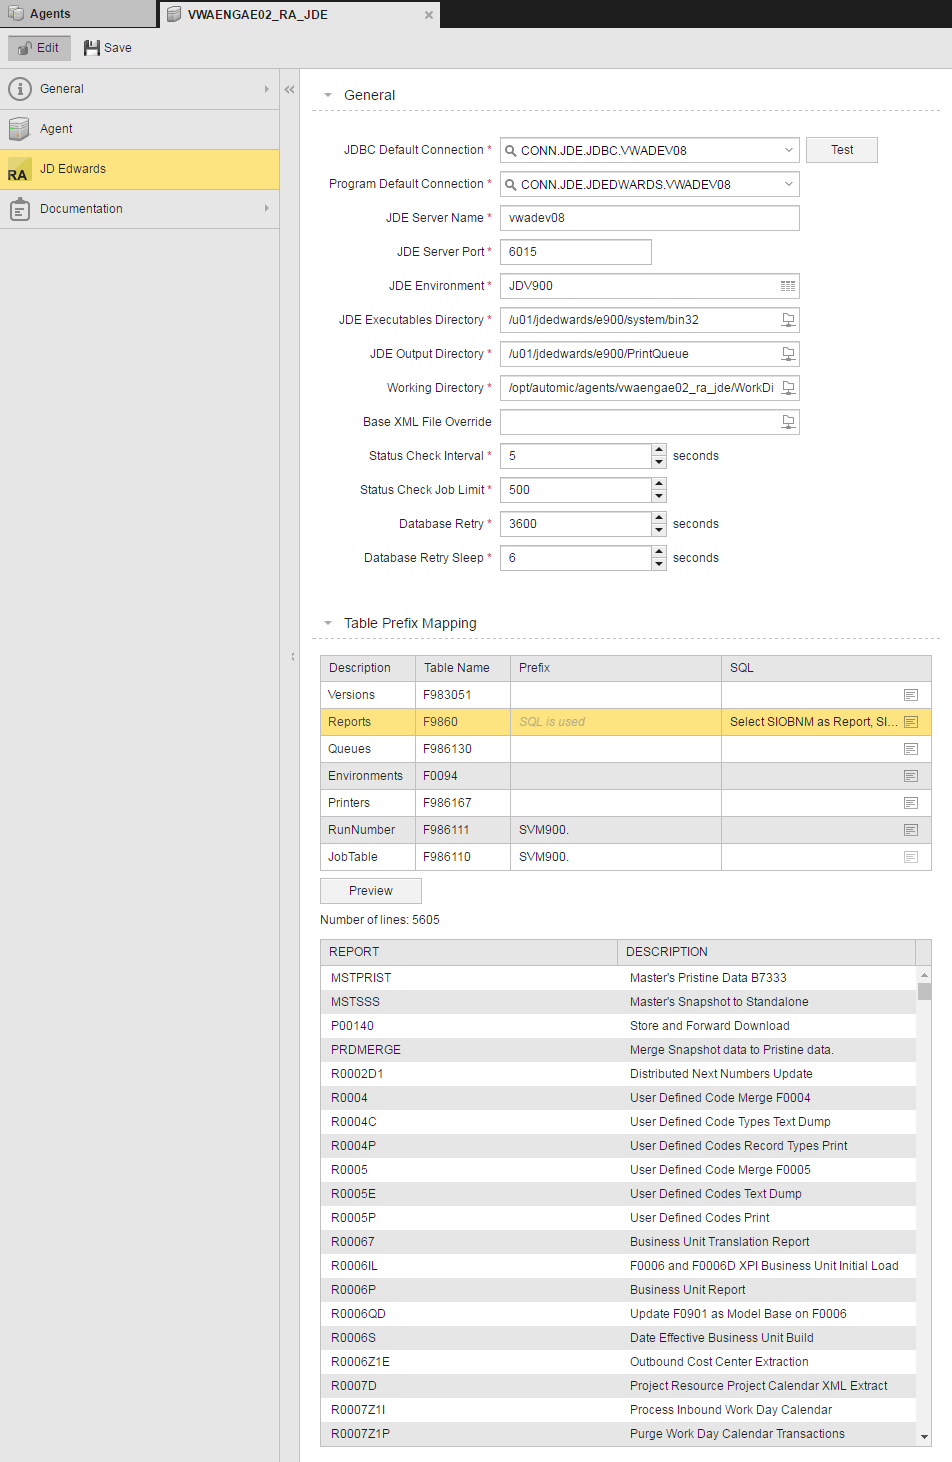The width and height of the screenshot is (952, 1462).
Task: Click the REPORT column header
Action: pos(469,952)
